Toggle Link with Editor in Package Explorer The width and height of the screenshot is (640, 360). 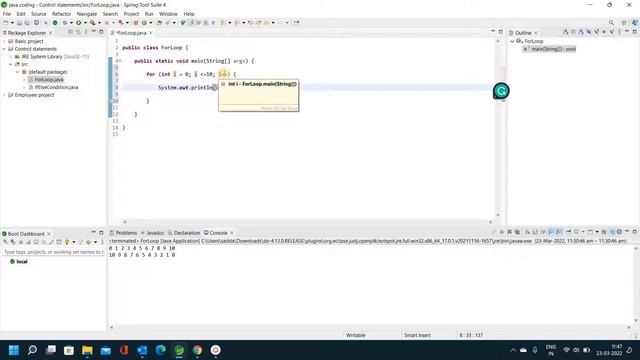tap(78, 32)
